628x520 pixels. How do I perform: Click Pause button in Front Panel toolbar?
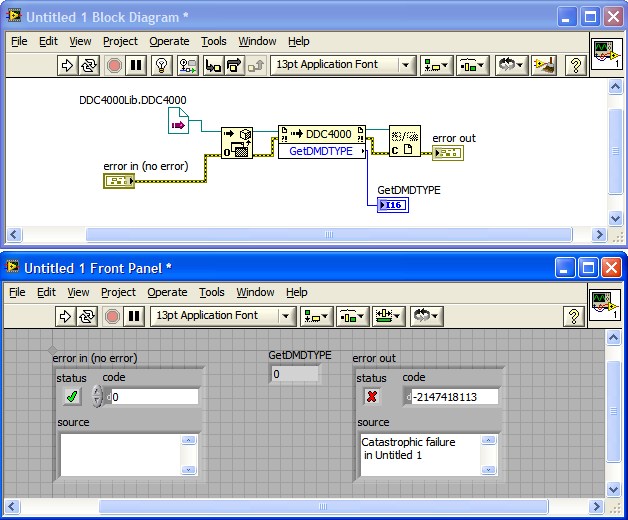tap(134, 316)
